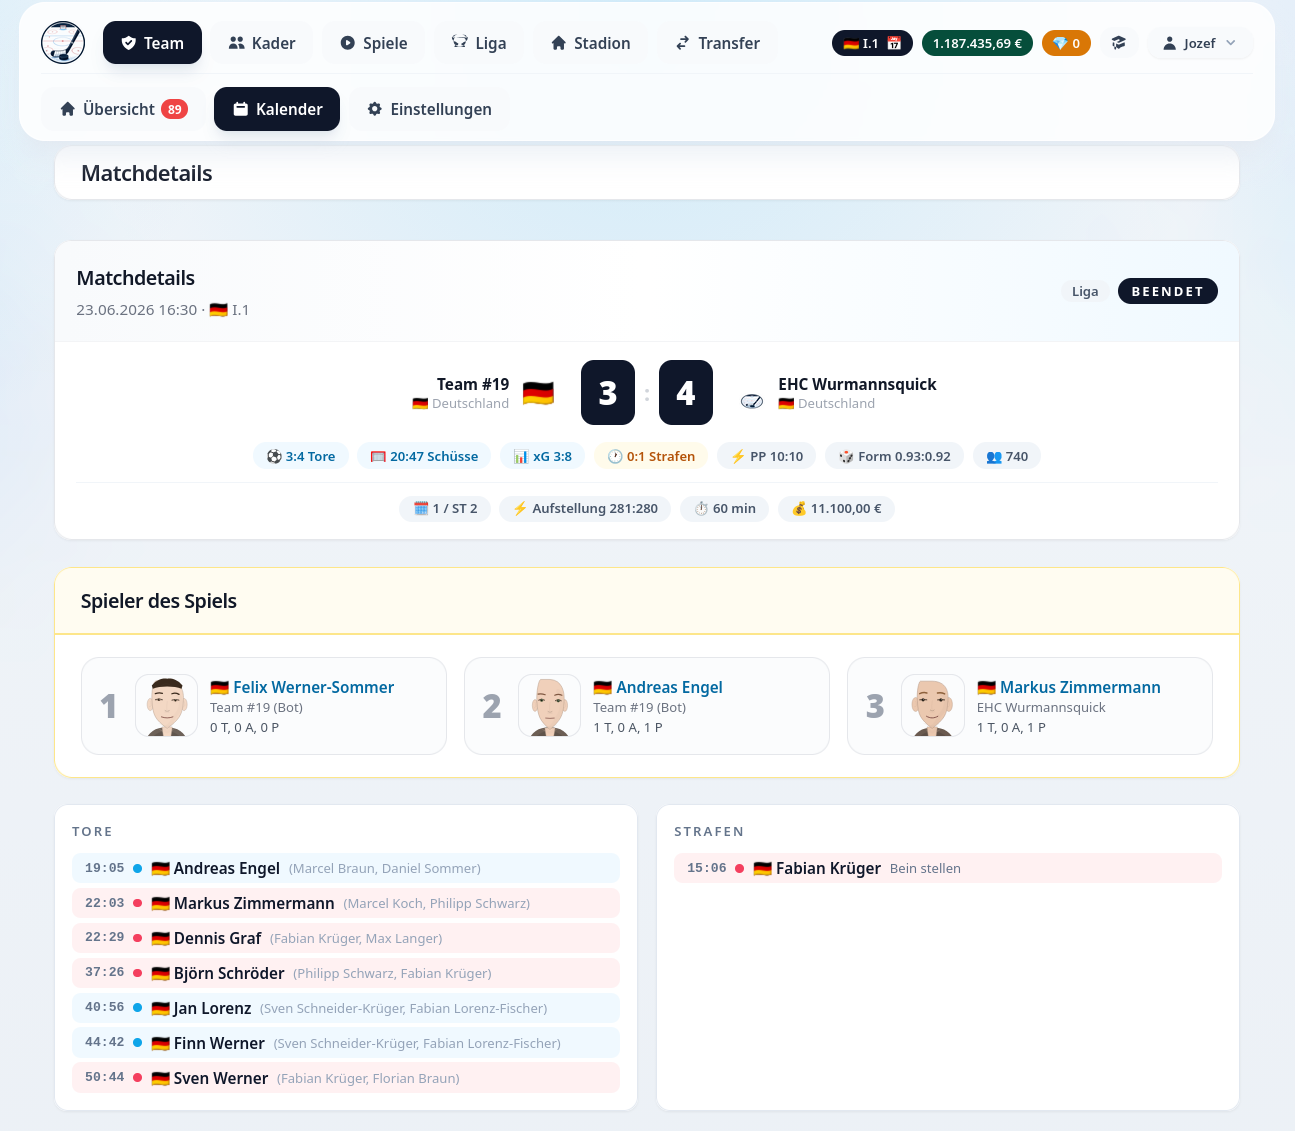Click the 0:1 Strafen stat chip

[651, 456]
